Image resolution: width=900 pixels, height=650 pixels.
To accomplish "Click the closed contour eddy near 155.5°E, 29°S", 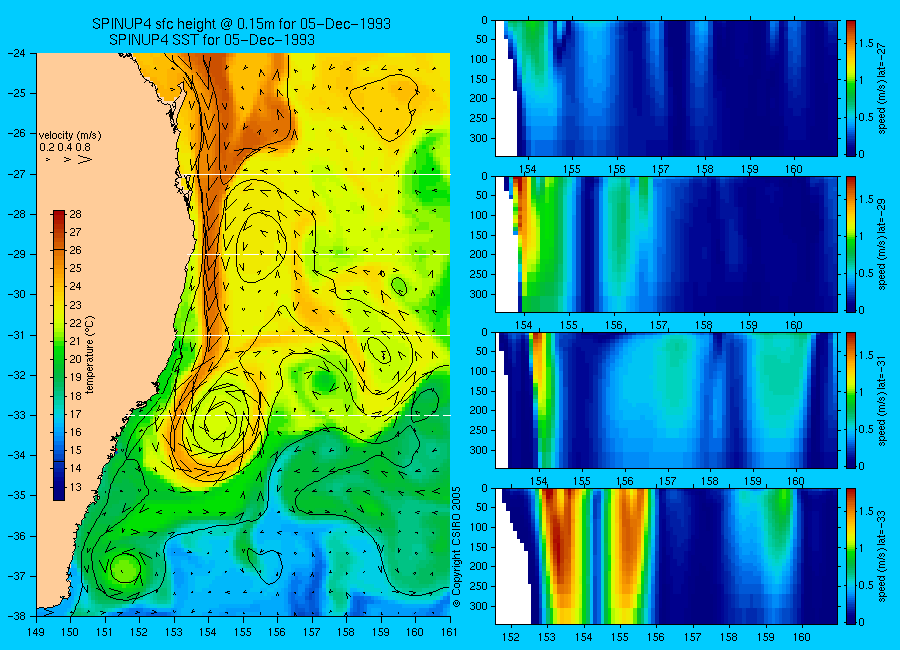I will (x=261, y=246).
